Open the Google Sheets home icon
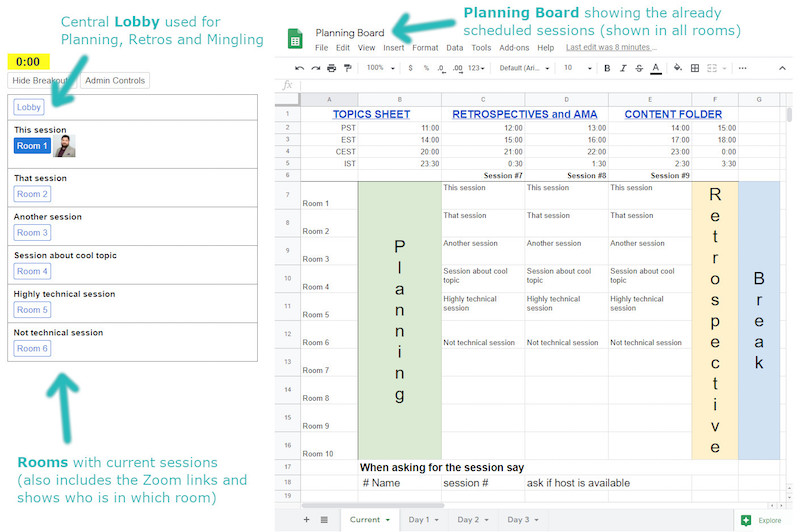Viewport: 800px width, 532px height. pyautogui.click(x=295, y=39)
